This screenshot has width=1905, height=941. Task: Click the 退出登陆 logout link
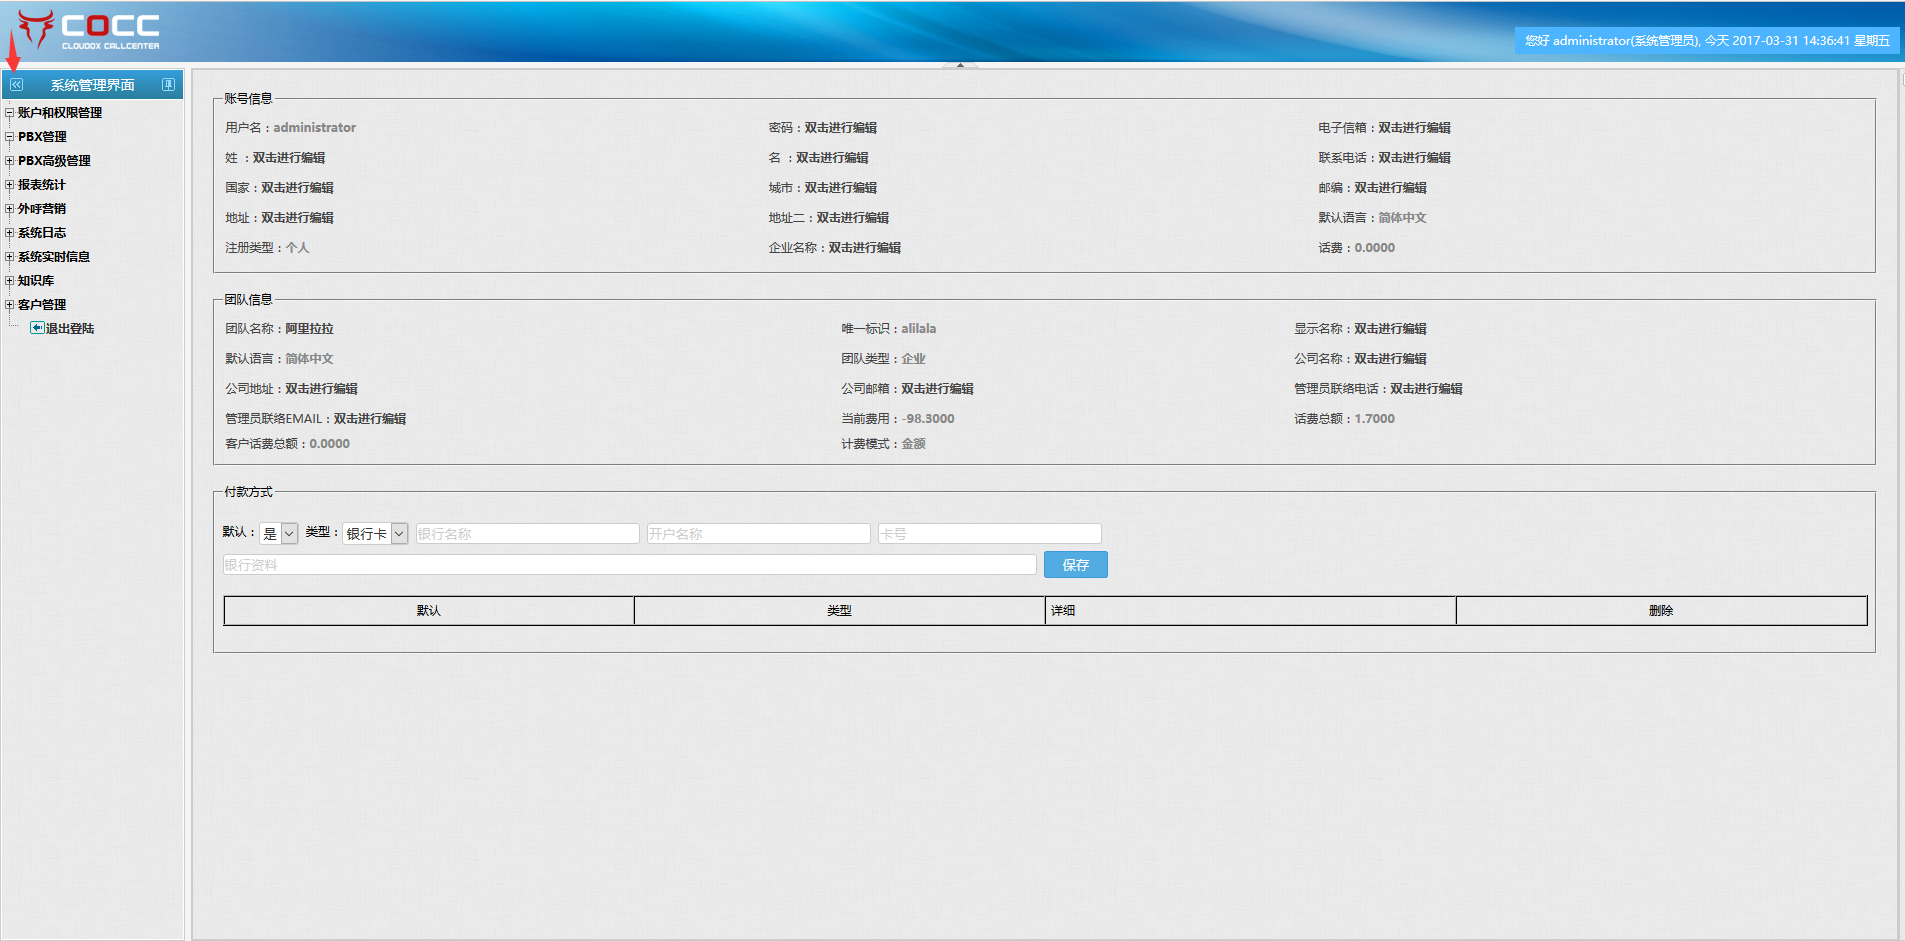[70, 329]
